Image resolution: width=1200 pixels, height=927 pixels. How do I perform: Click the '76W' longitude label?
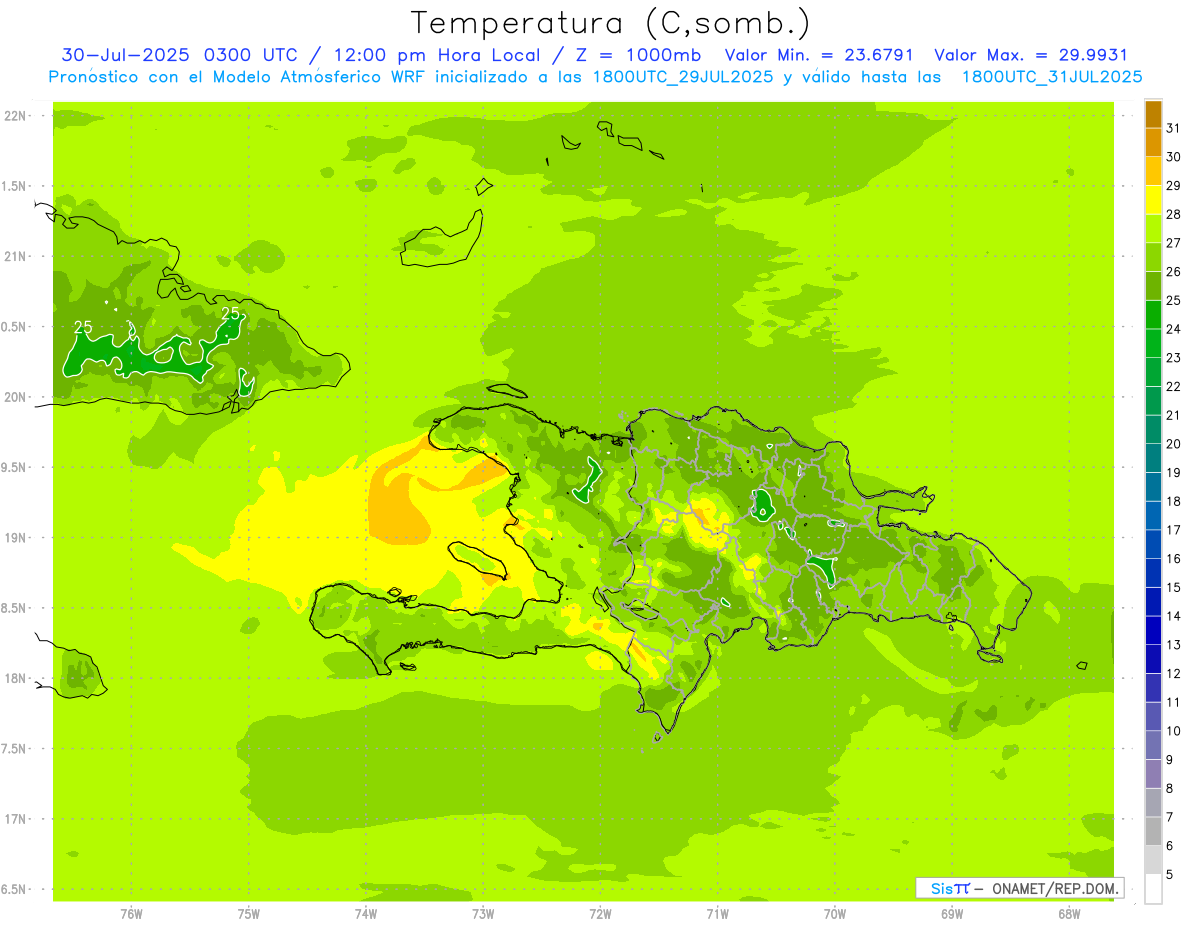pyautogui.click(x=131, y=913)
